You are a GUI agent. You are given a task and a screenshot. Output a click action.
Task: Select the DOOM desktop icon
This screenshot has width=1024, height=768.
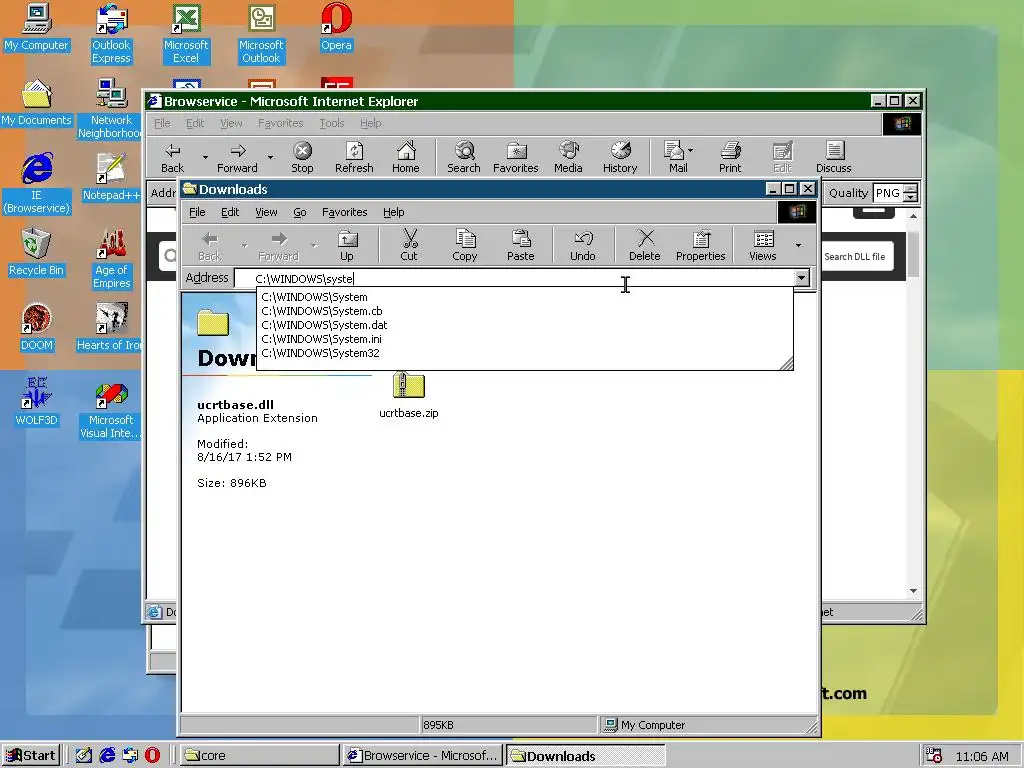pos(37,327)
